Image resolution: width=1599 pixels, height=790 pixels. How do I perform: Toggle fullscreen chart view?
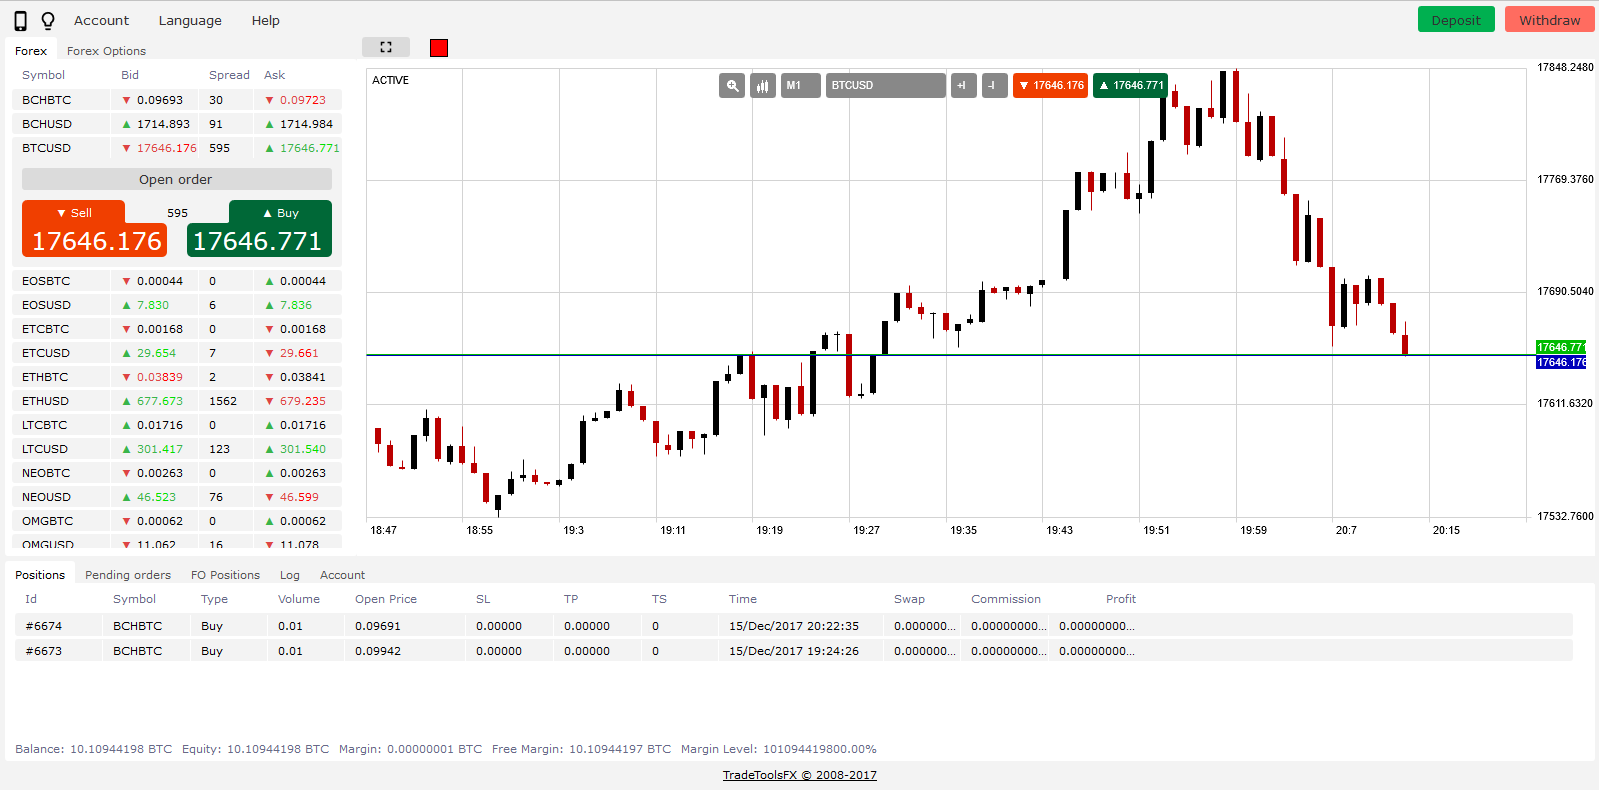coord(386,47)
